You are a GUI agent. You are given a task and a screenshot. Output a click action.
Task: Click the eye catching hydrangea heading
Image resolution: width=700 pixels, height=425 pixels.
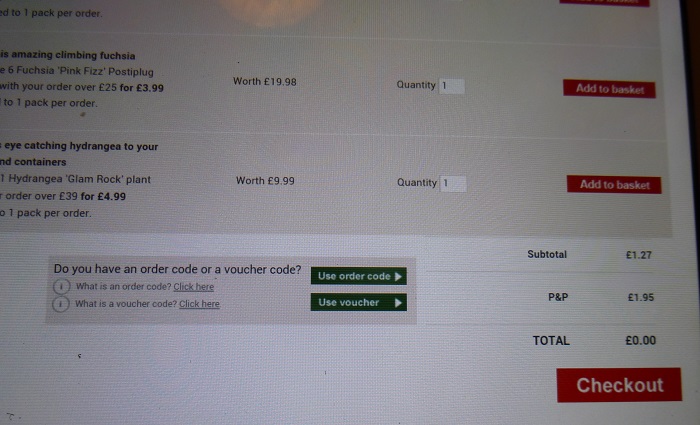click(x=79, y=154)
